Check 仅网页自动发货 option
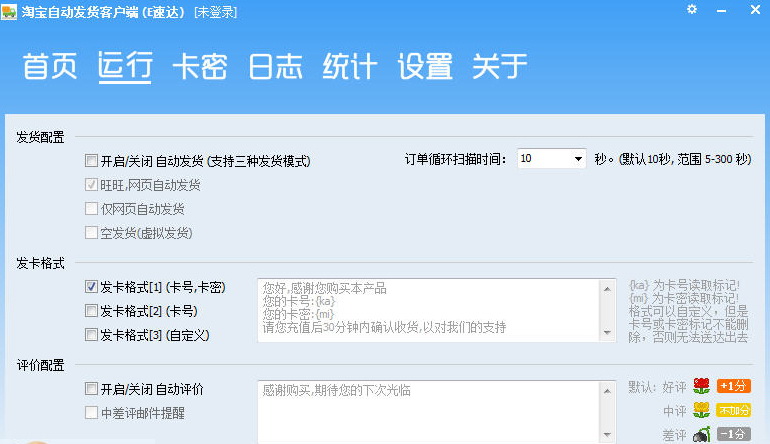770x444 pixels. click(x=91, y=209)
